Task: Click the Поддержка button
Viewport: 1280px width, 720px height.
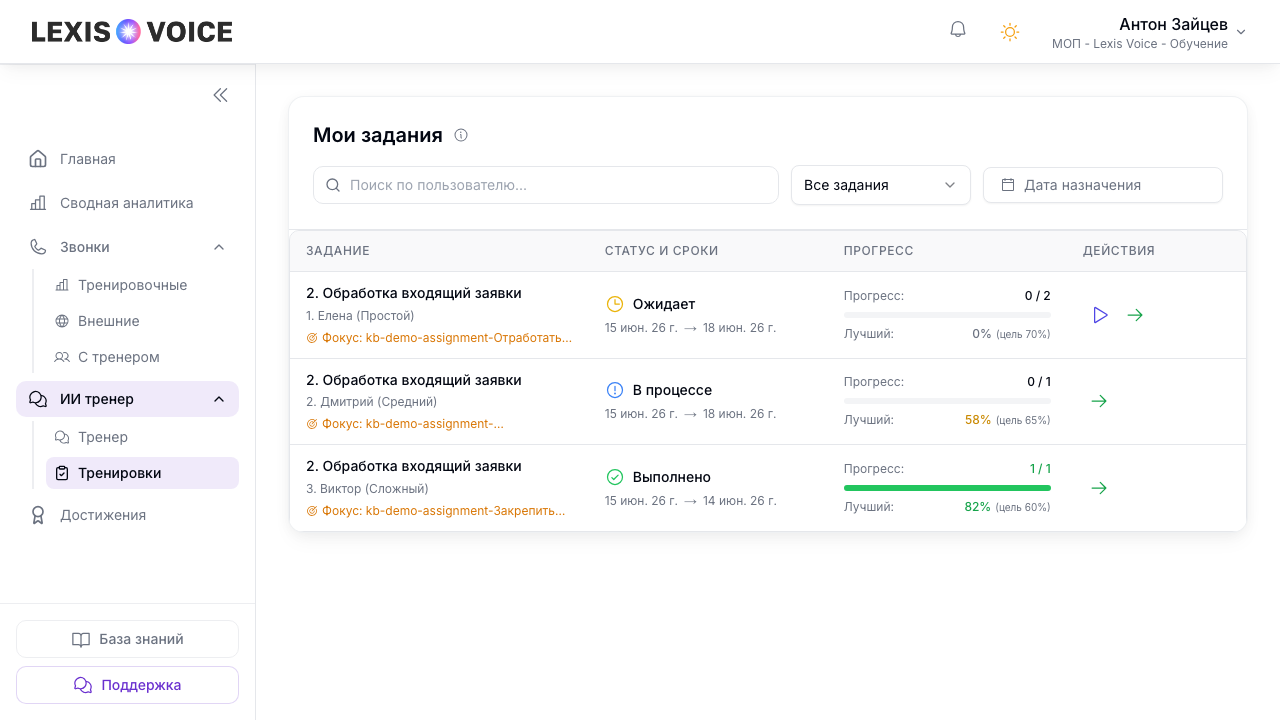Action: 127,685
